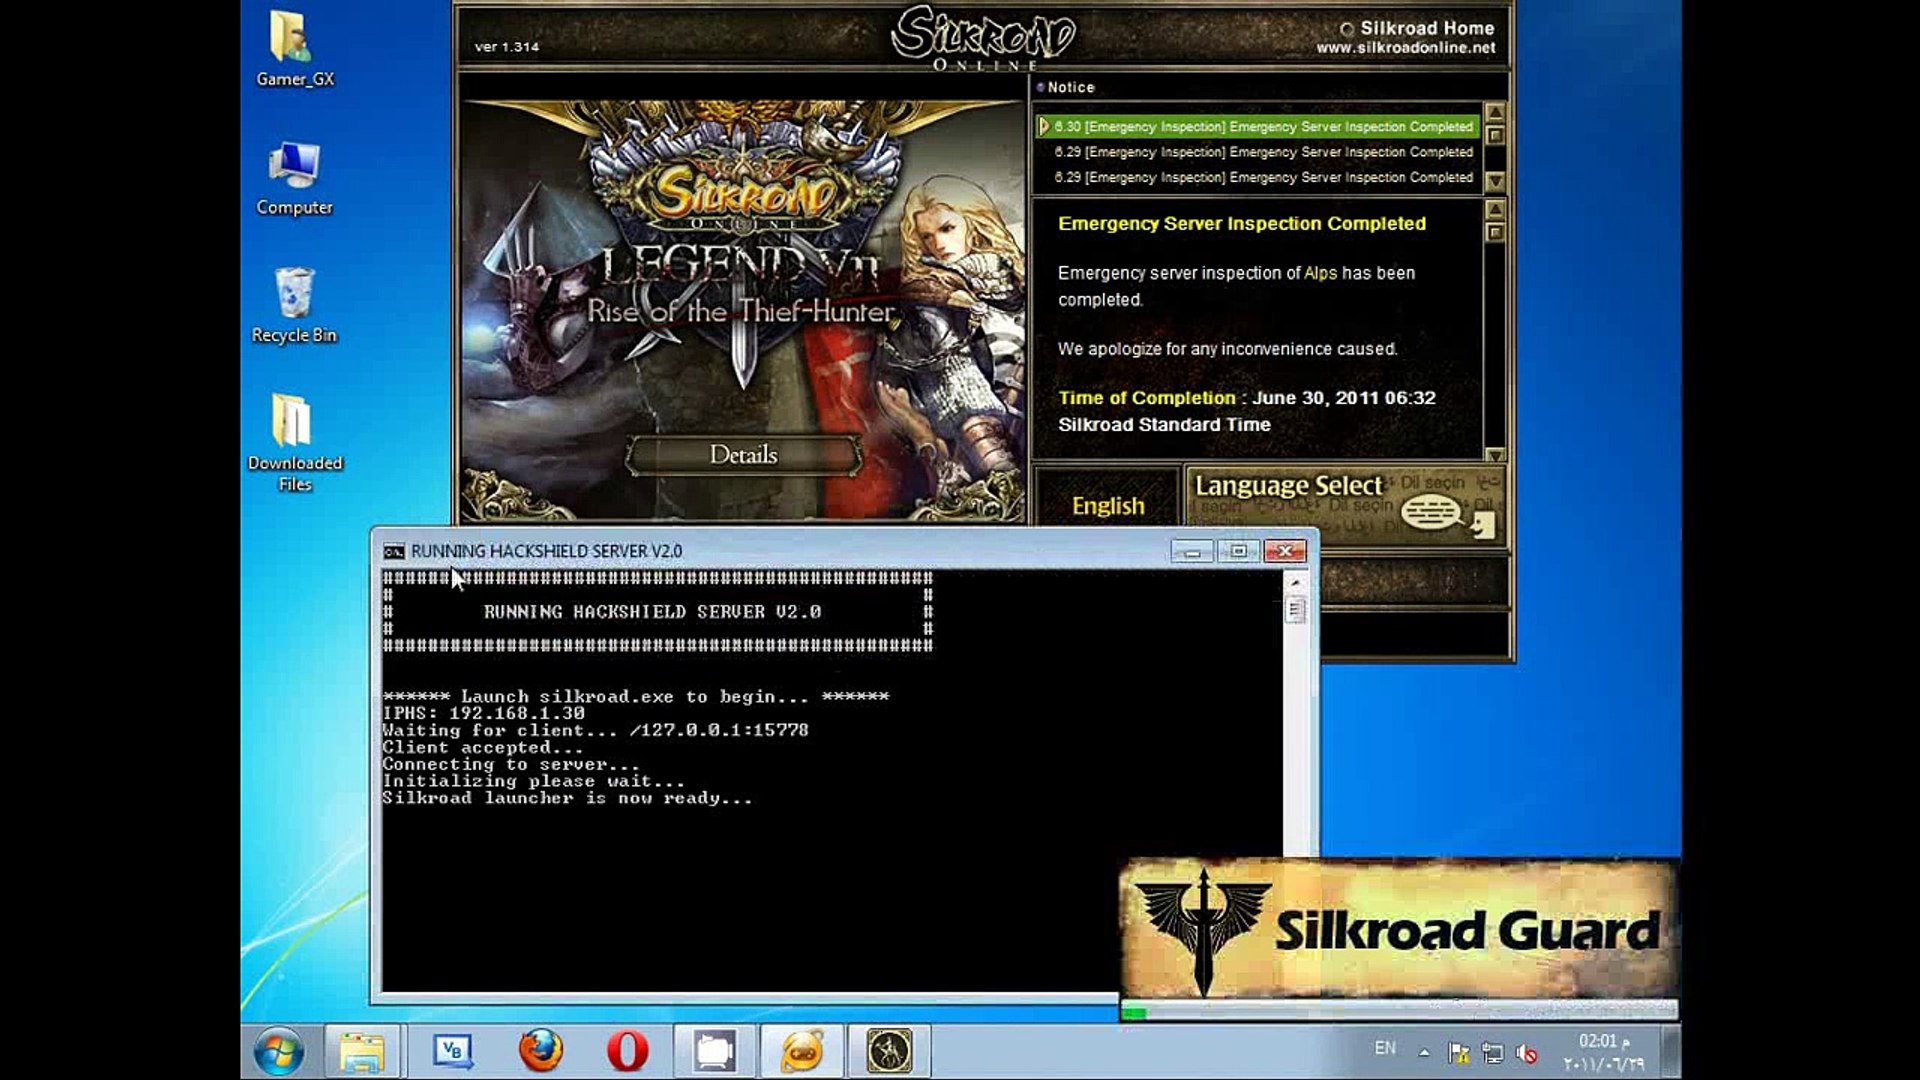Open the taskbar clock and date

point(1604,1052)
